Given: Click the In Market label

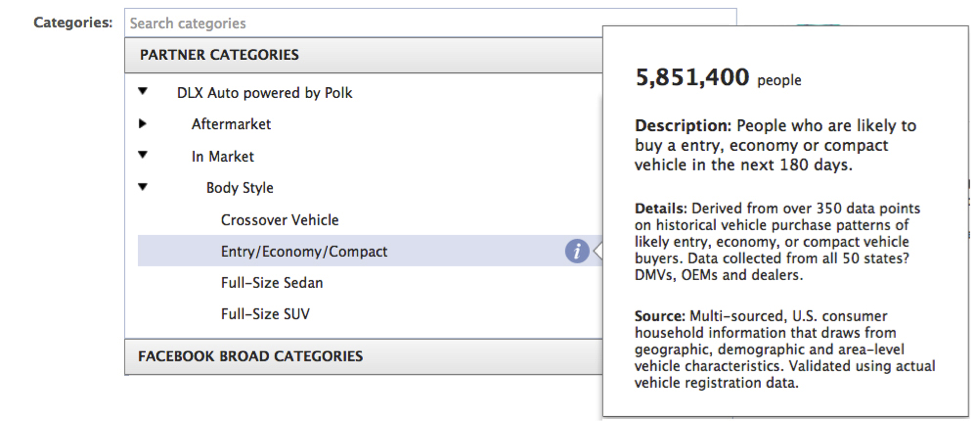Looking at the screenshot, I should coord(223,156).
